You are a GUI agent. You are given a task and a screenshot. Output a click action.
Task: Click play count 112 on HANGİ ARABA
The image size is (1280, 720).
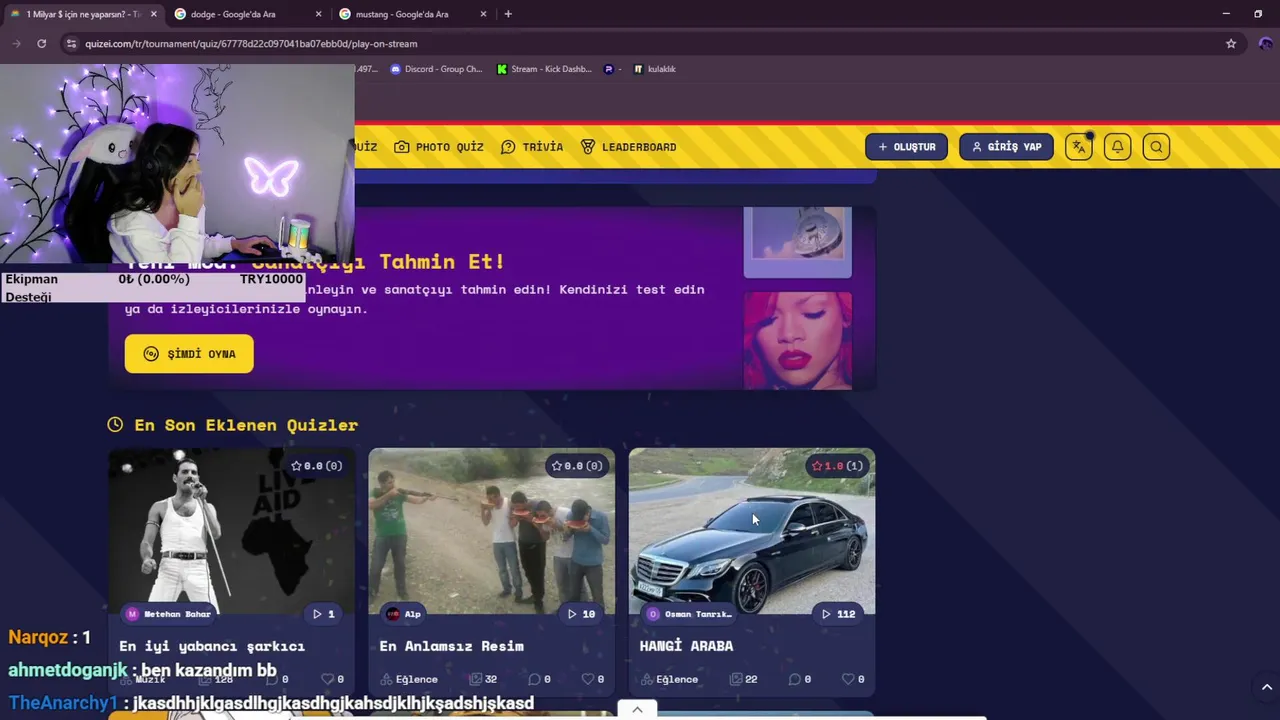point(838,614)
